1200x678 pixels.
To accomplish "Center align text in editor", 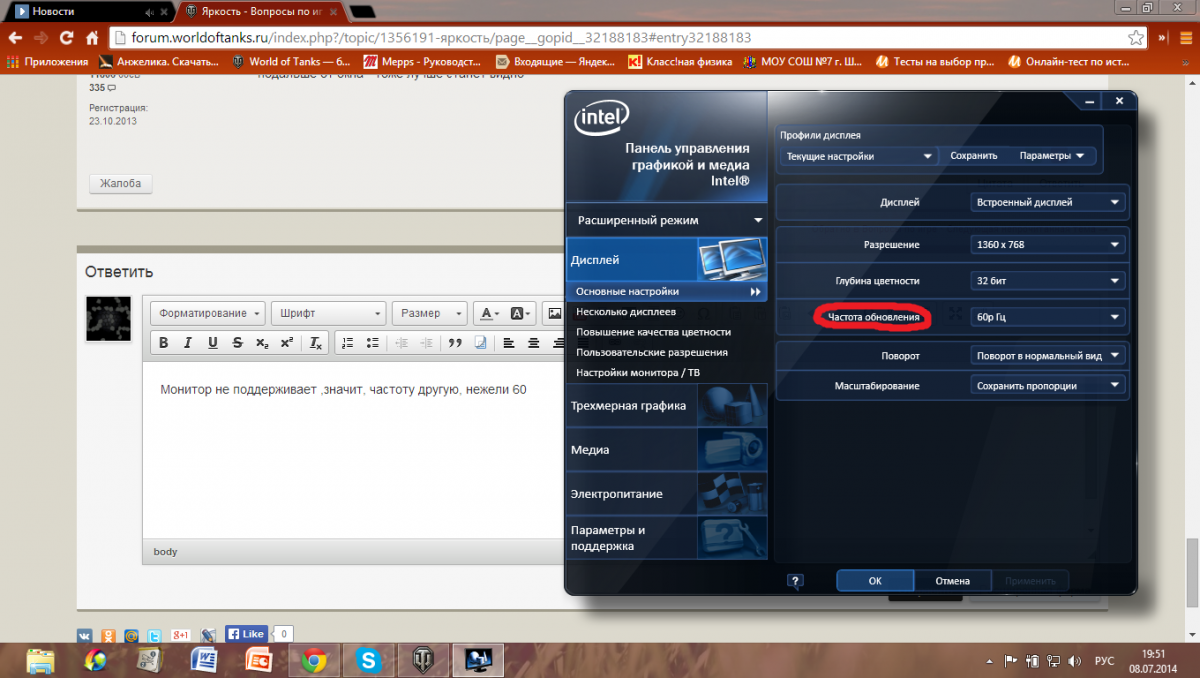I will point(534,343).
